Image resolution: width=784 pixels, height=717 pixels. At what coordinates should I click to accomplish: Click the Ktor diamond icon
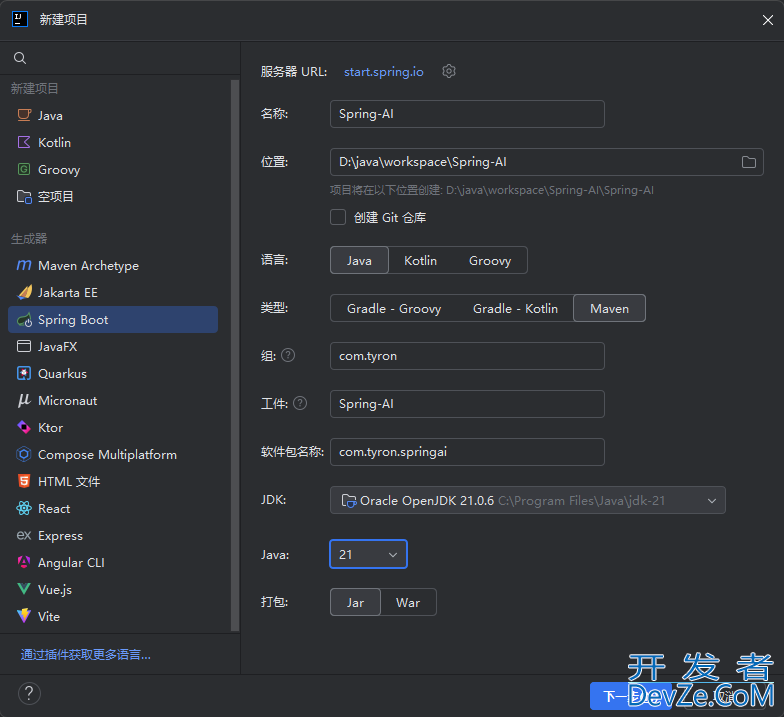24,427
